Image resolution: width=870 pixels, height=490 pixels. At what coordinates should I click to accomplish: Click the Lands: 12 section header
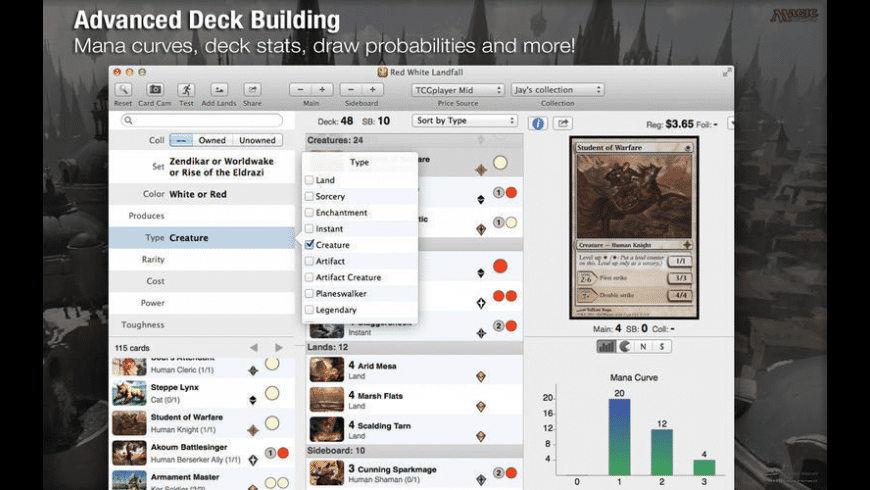[414, 347]
